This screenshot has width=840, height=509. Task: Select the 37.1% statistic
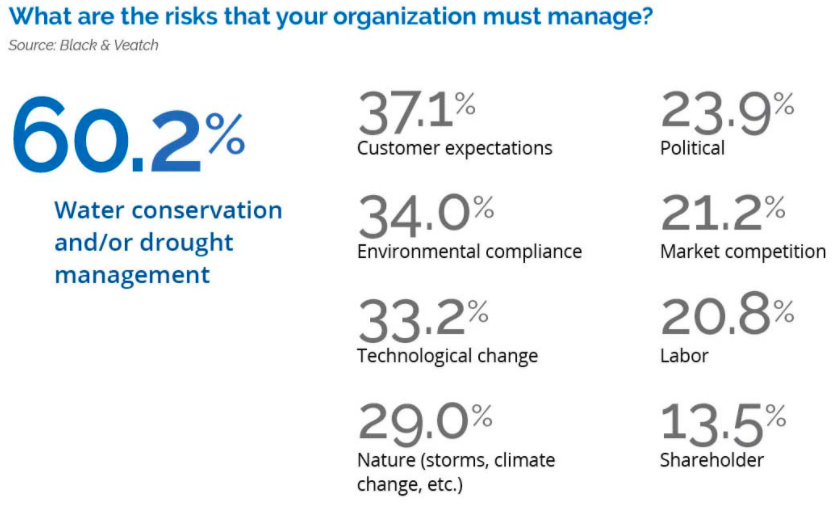[x=417, y=111]
